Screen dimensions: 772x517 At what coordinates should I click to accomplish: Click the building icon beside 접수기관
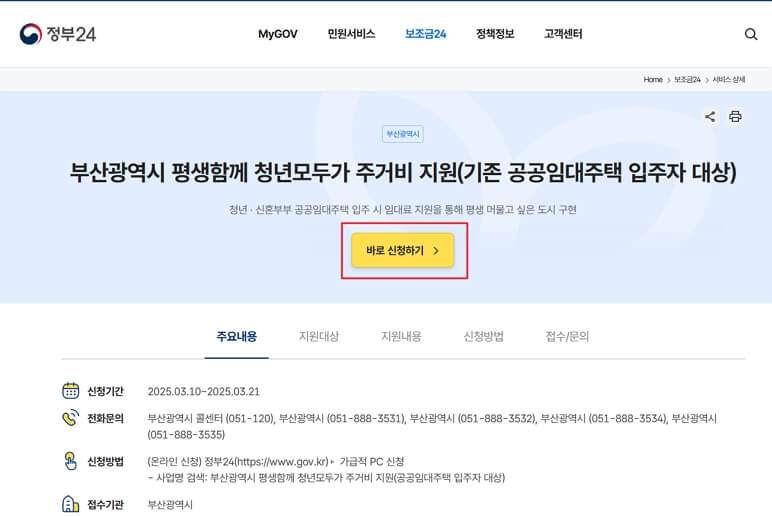pyautogui.click(x=70, y=504)
